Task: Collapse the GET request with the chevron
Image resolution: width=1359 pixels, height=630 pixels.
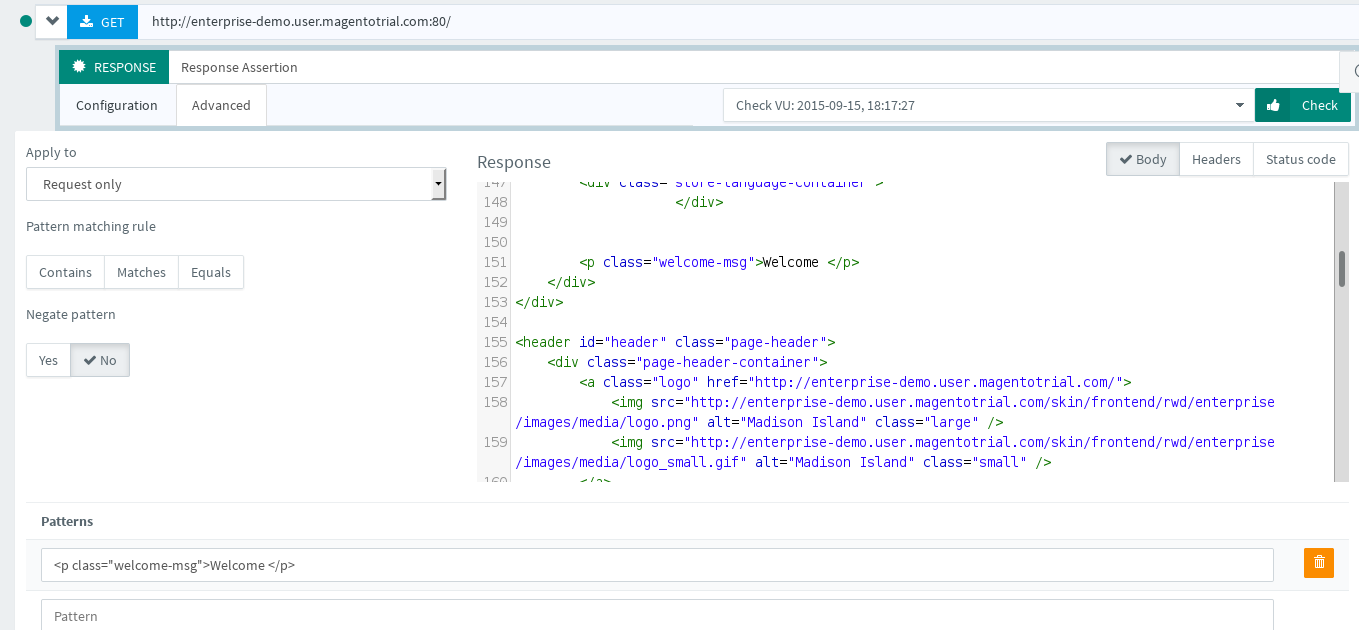Action: click(x=52, y=21)
